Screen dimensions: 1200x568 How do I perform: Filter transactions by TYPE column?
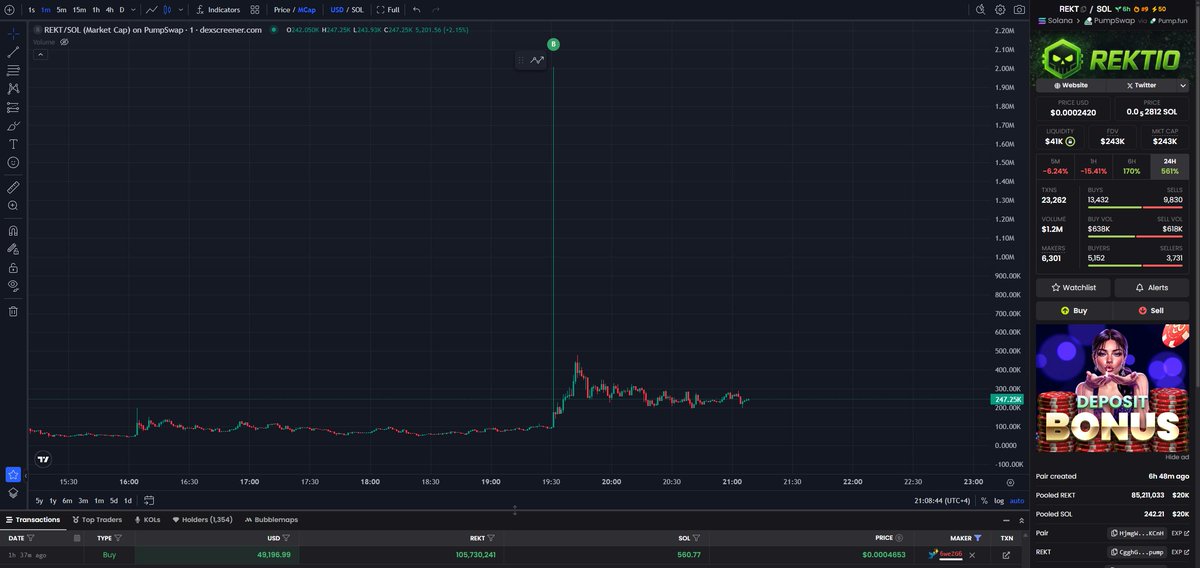click(x=119, y=538)
